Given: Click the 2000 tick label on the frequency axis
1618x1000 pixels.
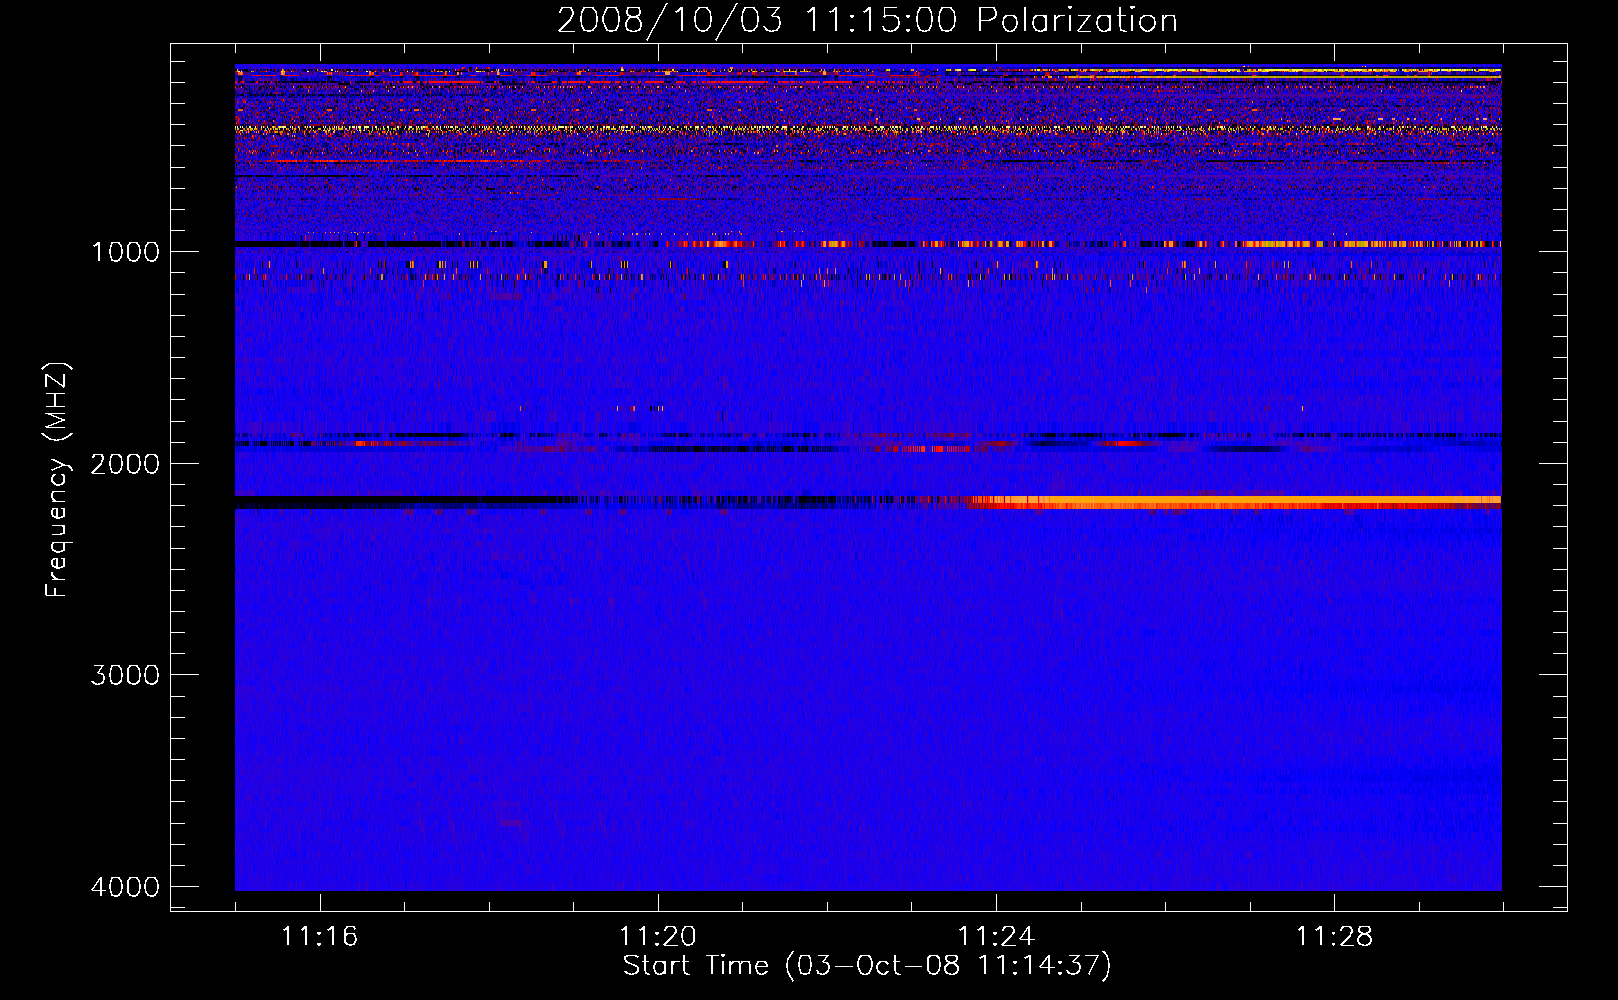Looking at the screenshot, I should point(125,464).
